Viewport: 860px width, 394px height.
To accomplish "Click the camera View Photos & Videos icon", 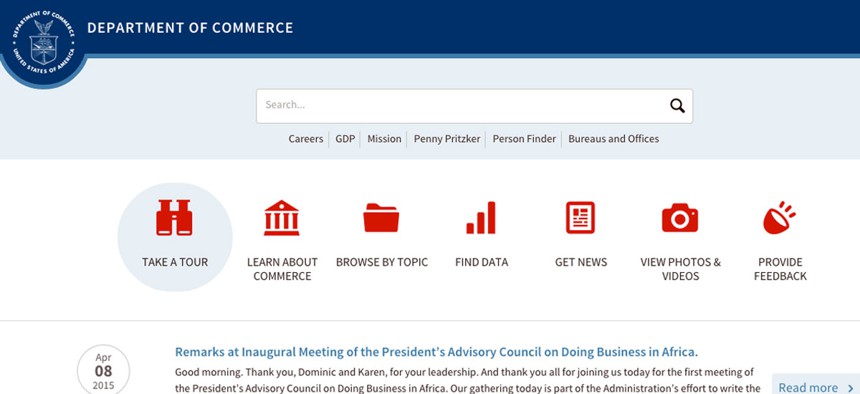I will [x=680, y=218].
